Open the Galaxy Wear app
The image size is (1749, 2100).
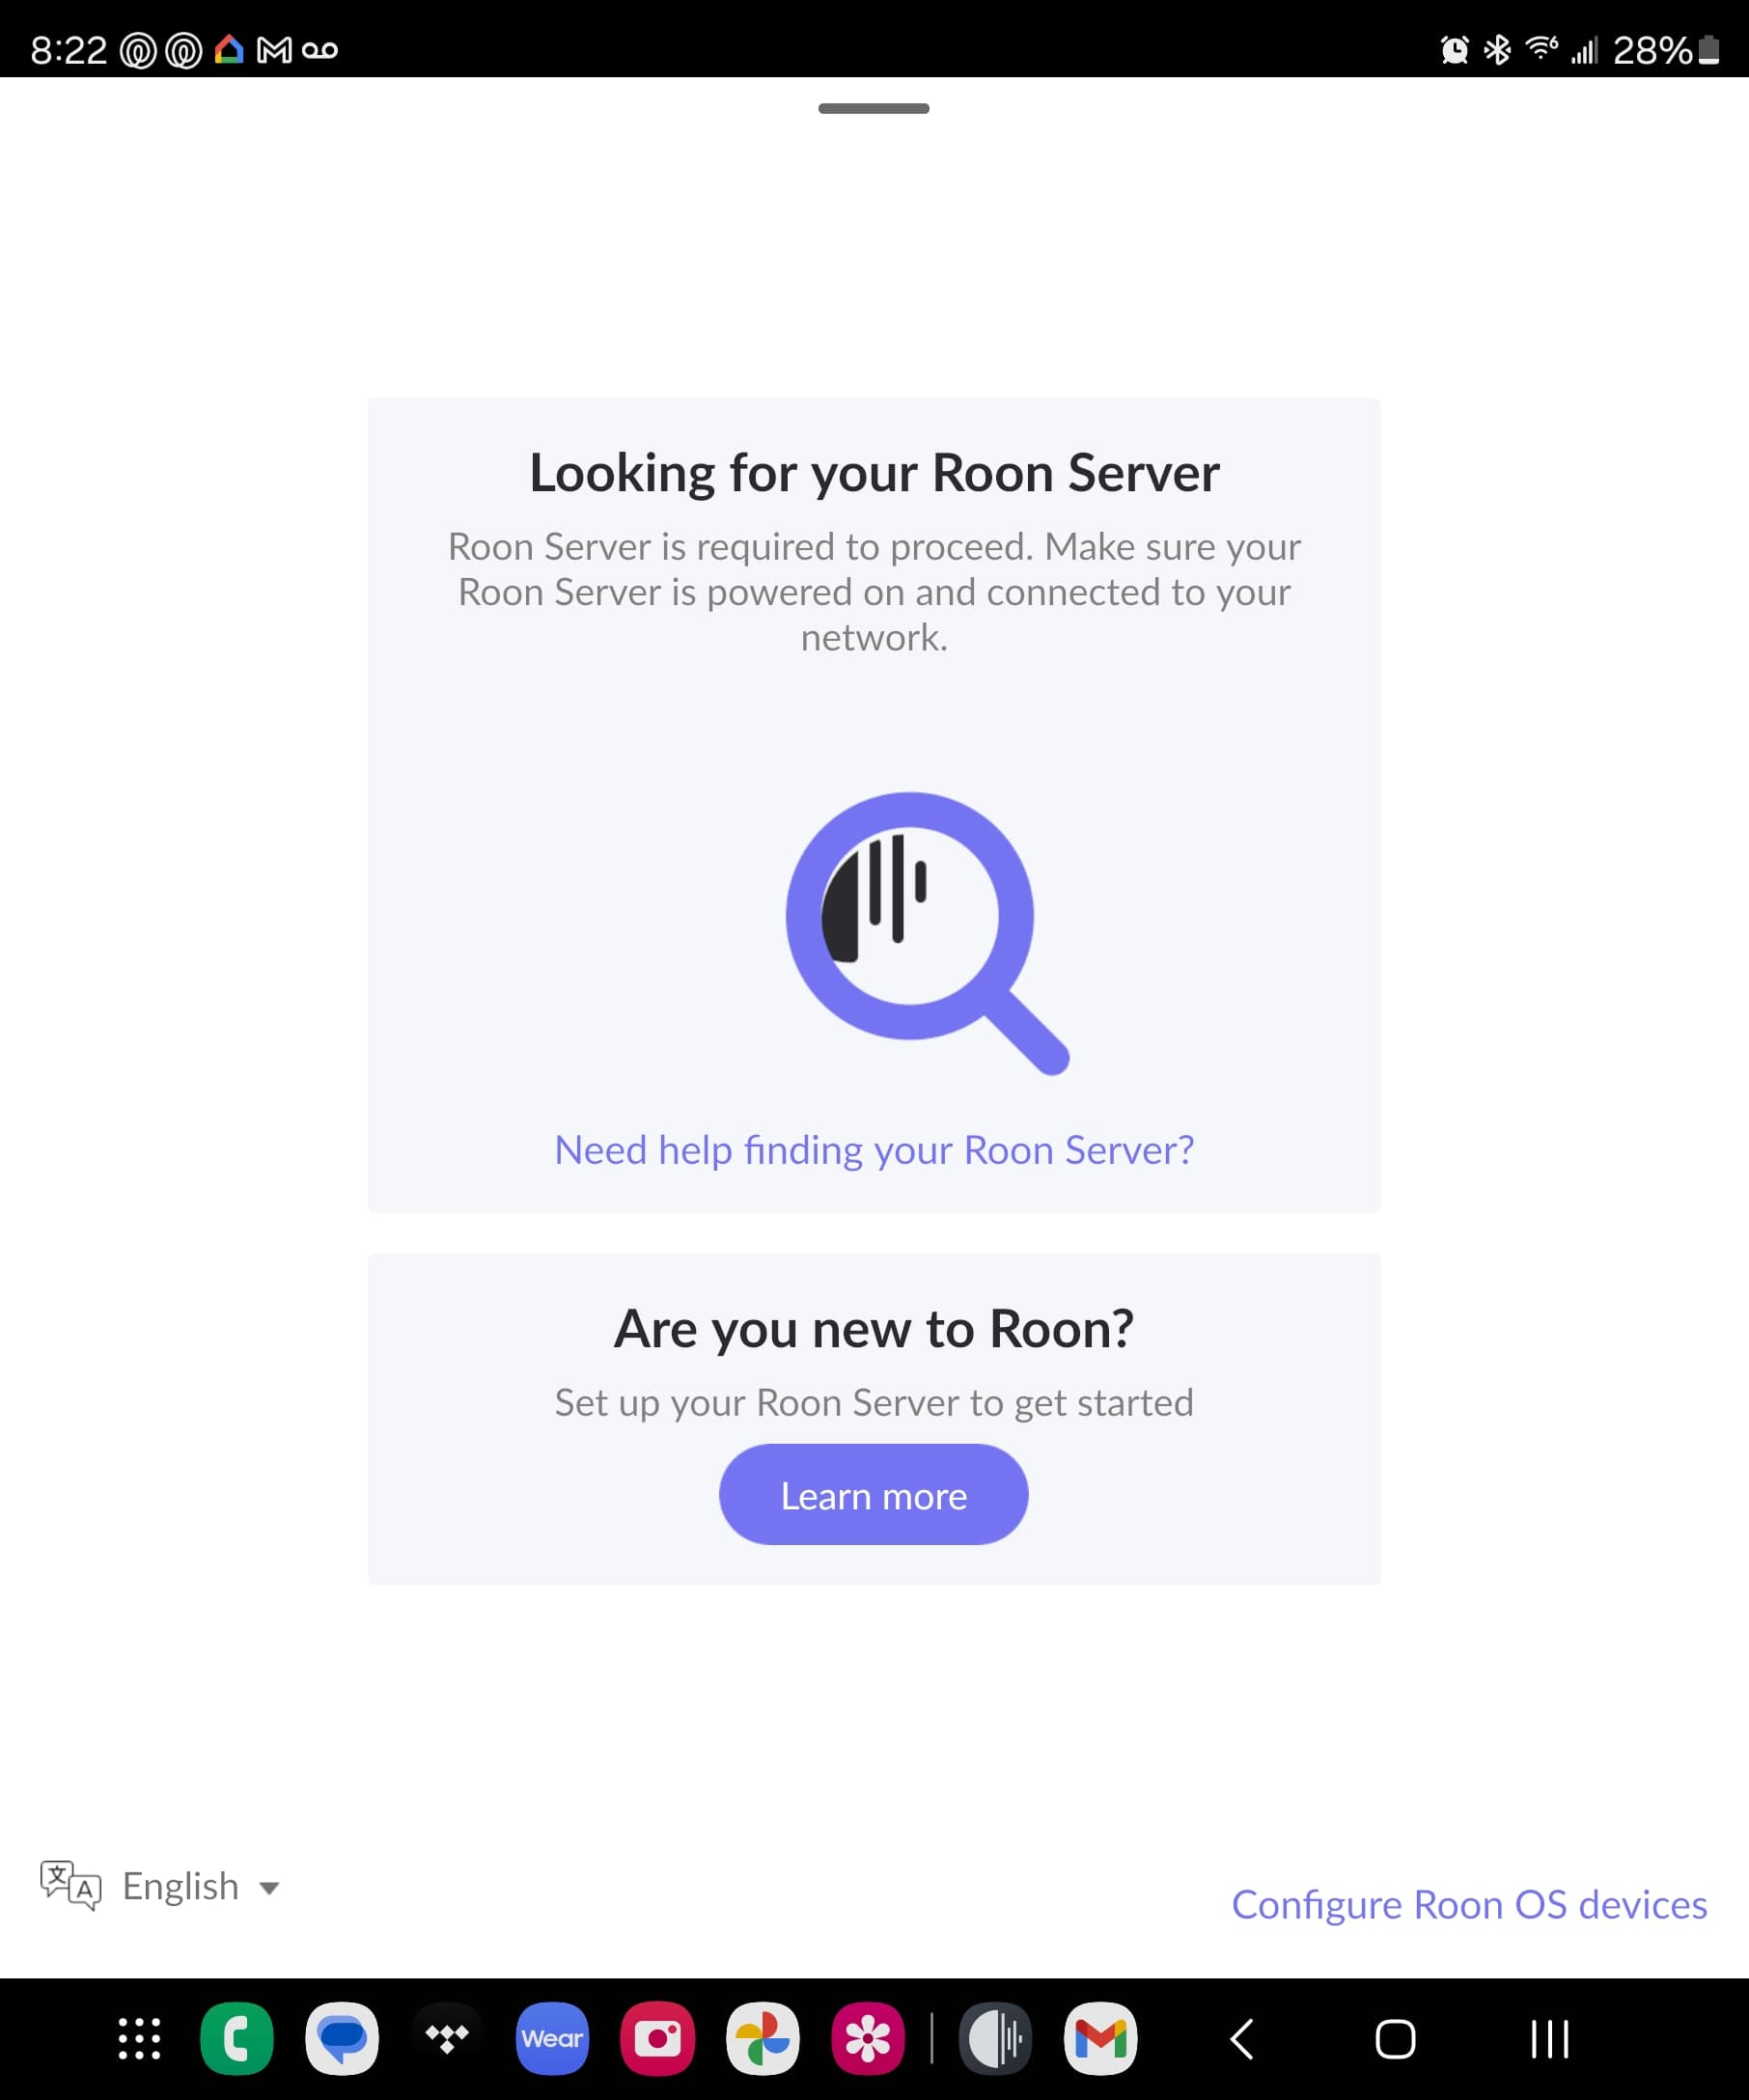552,2038
